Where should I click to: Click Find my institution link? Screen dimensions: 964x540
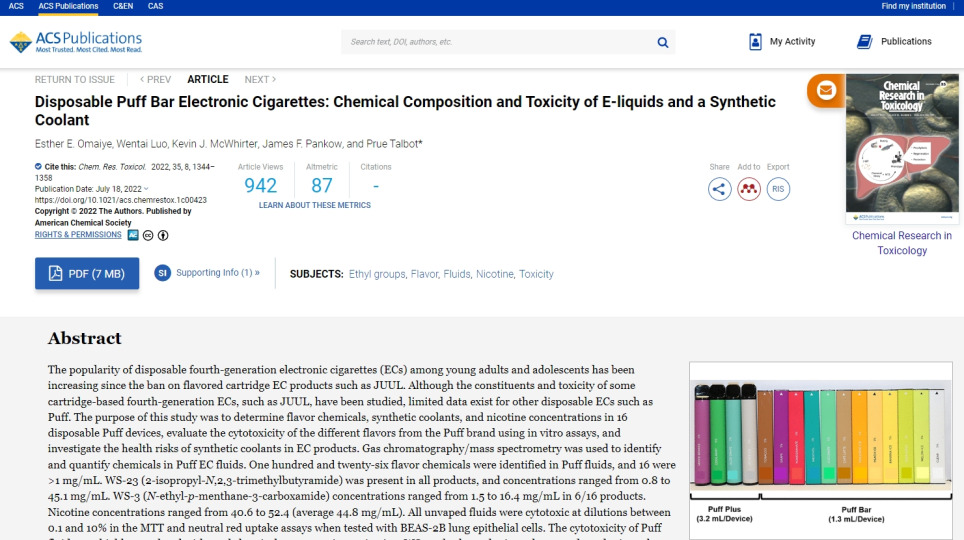[x=914, y=6]
